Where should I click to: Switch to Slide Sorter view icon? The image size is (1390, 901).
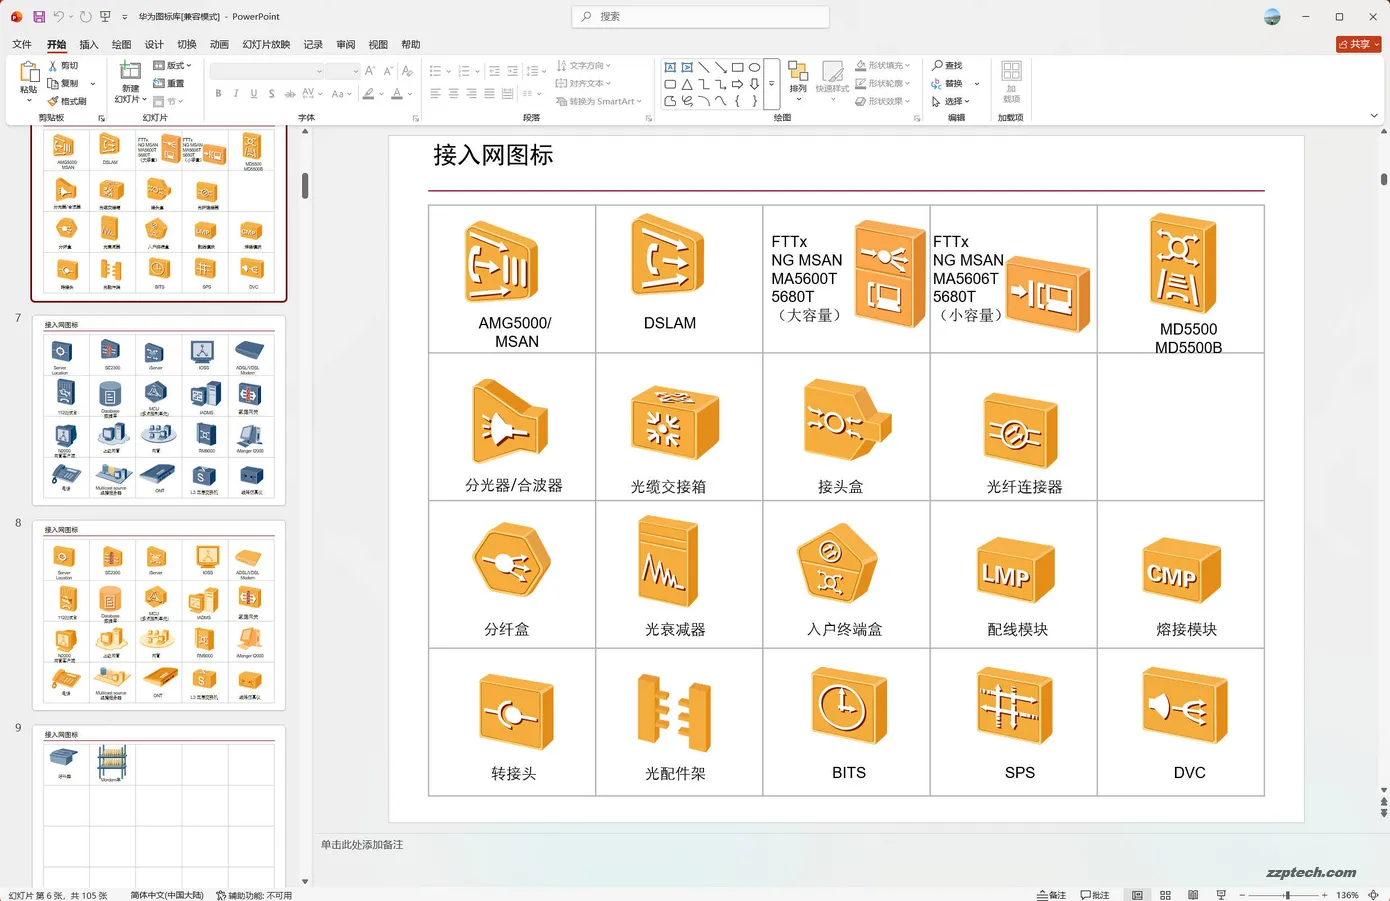point(1165,895)
